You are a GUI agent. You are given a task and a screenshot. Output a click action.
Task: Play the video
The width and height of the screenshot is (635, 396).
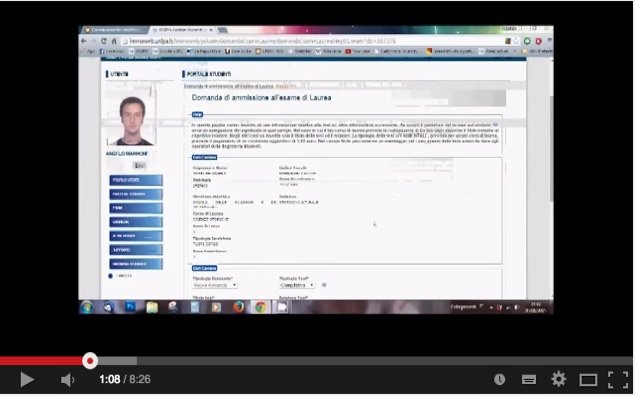[27, 380]
